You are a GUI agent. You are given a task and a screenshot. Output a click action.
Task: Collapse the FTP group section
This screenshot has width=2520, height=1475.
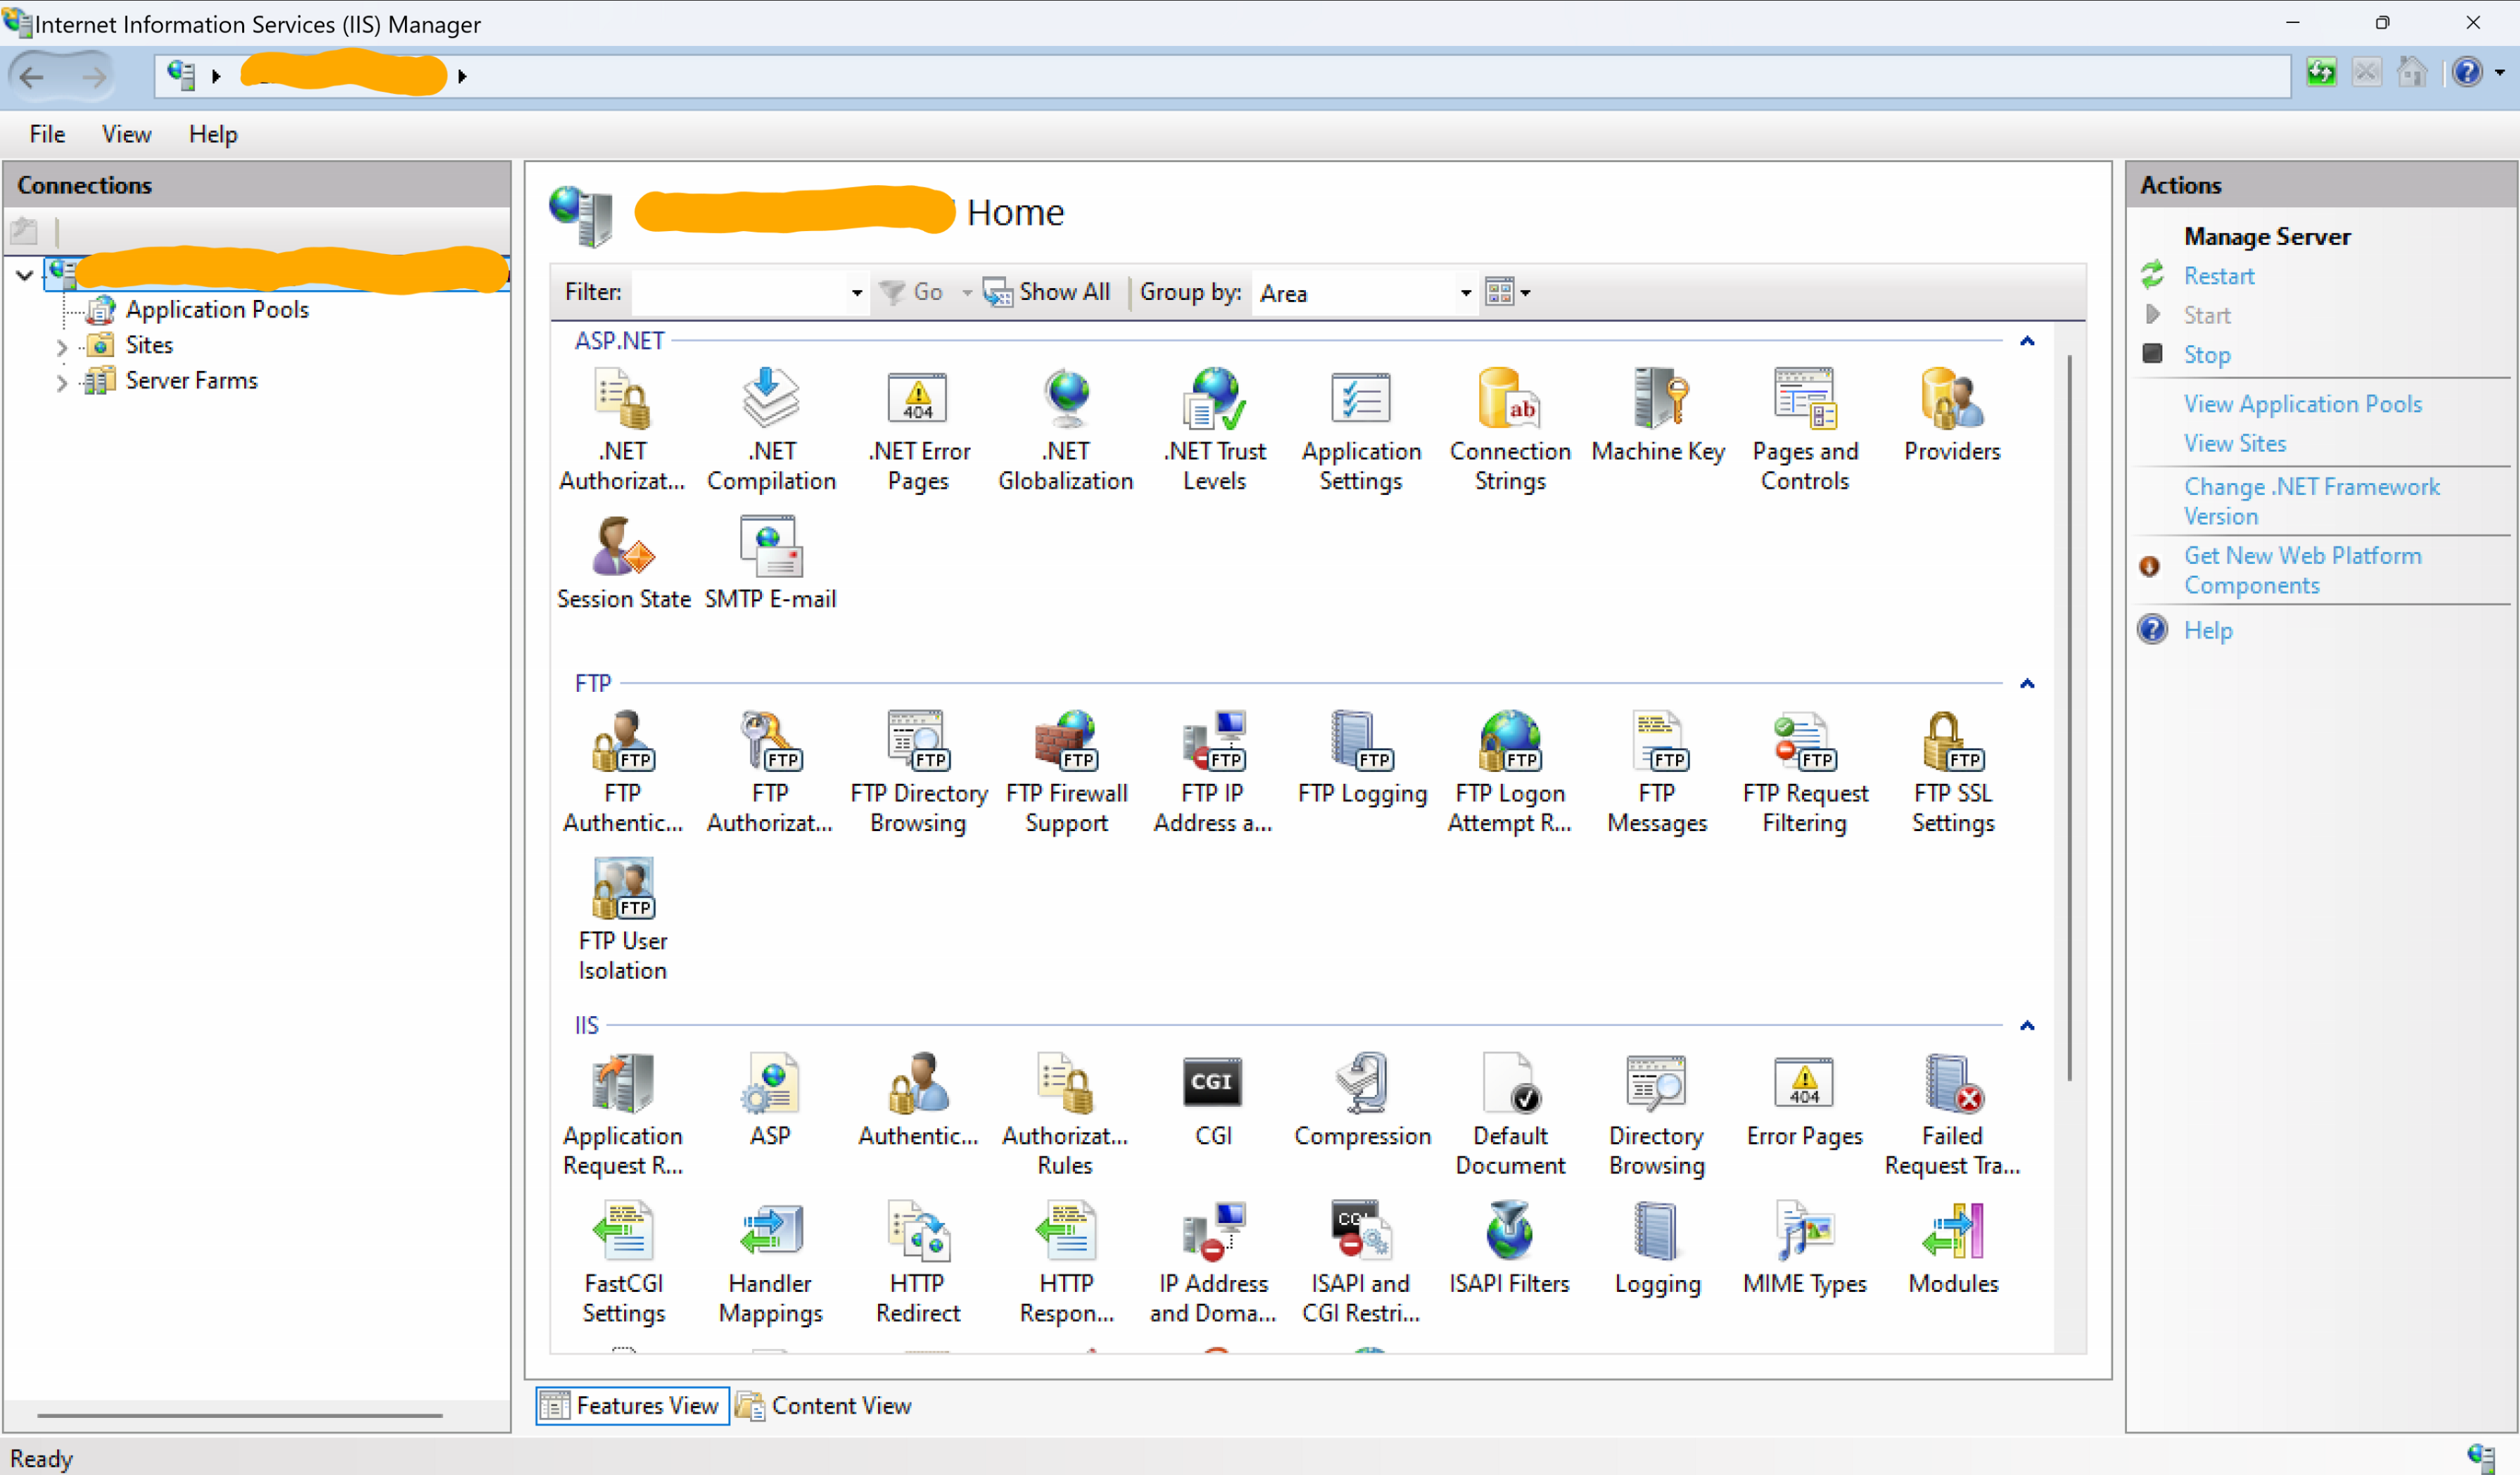[x=2027, y=684]
